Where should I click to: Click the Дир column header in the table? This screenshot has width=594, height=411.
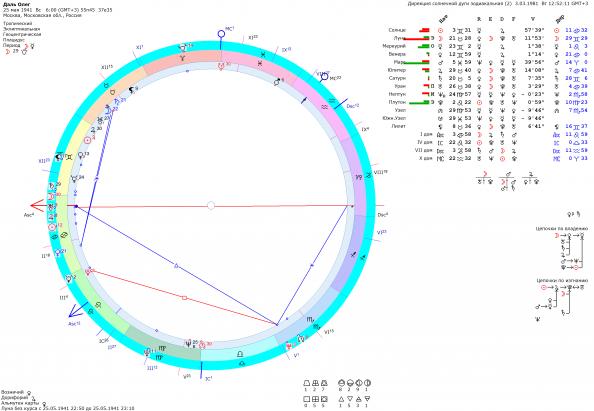tap(560, 19)
